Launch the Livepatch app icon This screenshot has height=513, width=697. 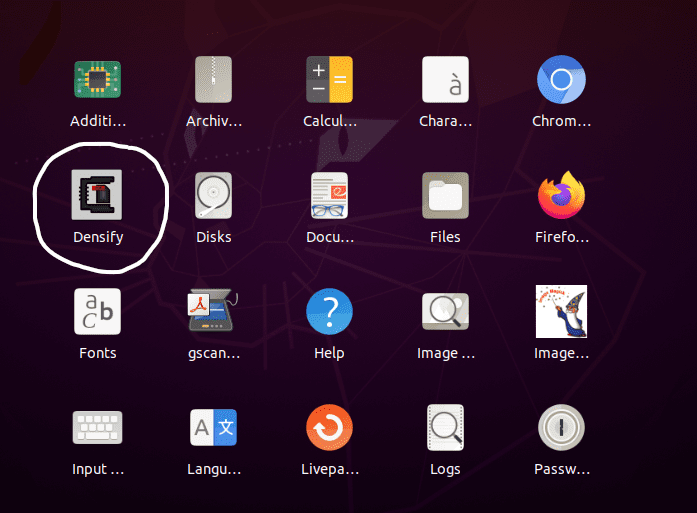[x=329, y=427]
